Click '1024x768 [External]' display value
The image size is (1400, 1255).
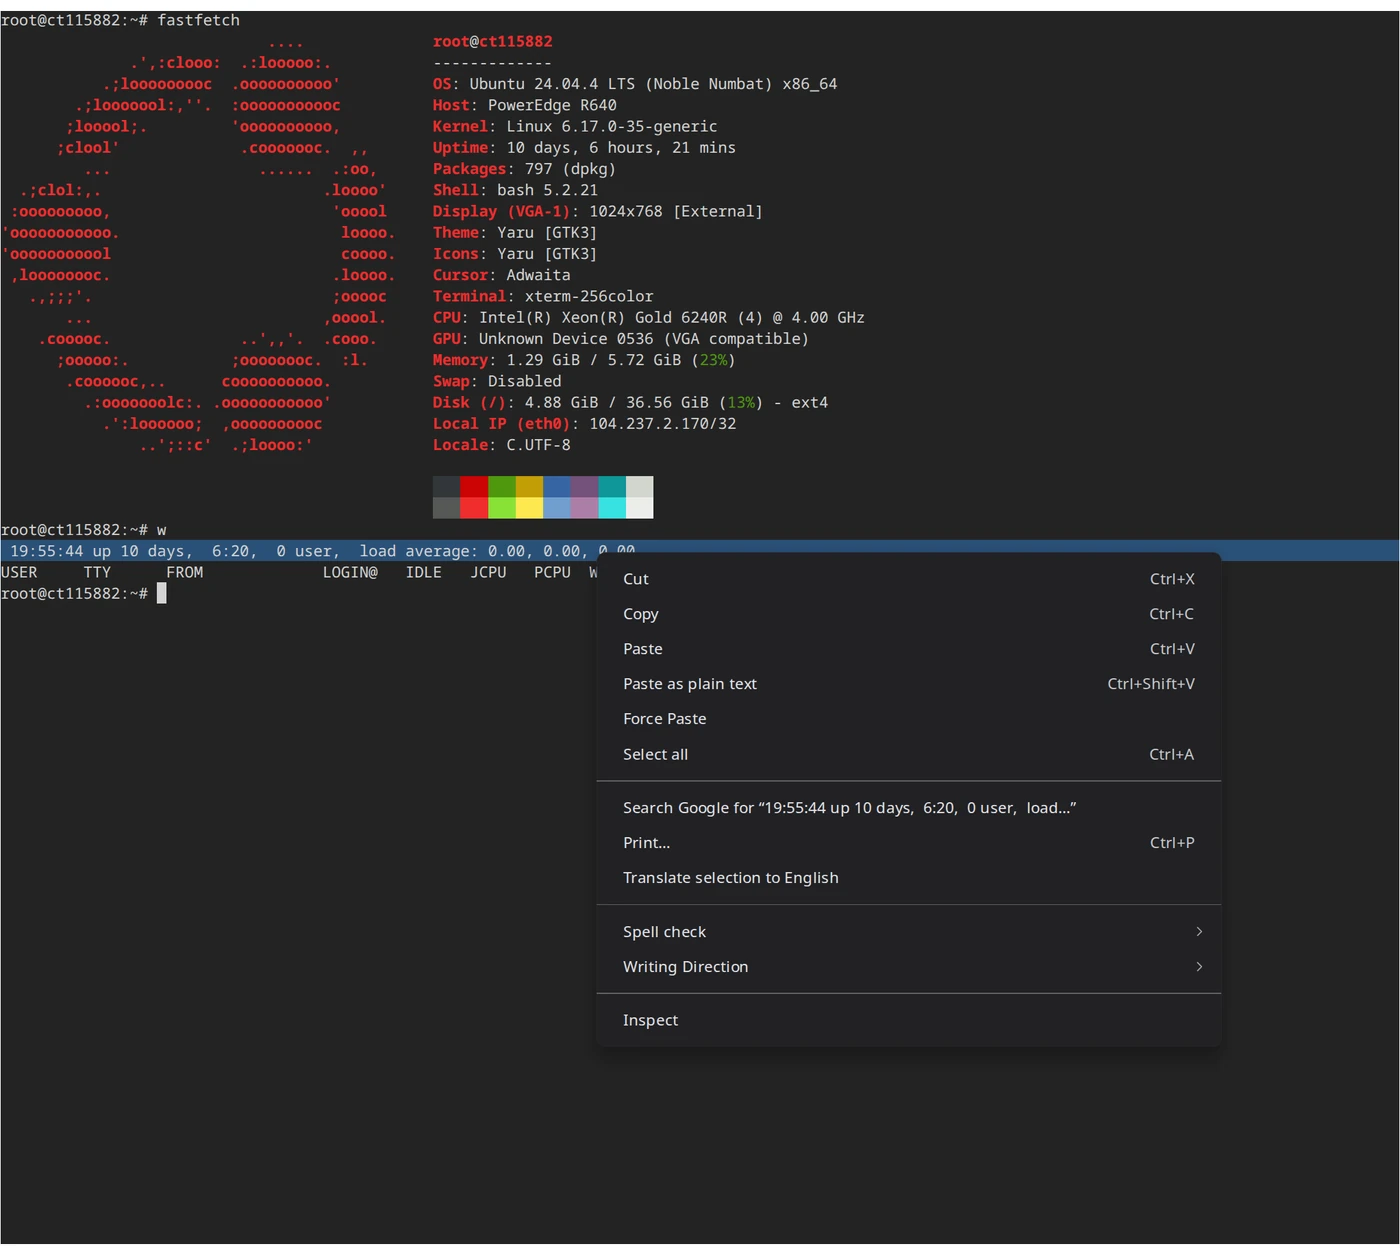676,211
